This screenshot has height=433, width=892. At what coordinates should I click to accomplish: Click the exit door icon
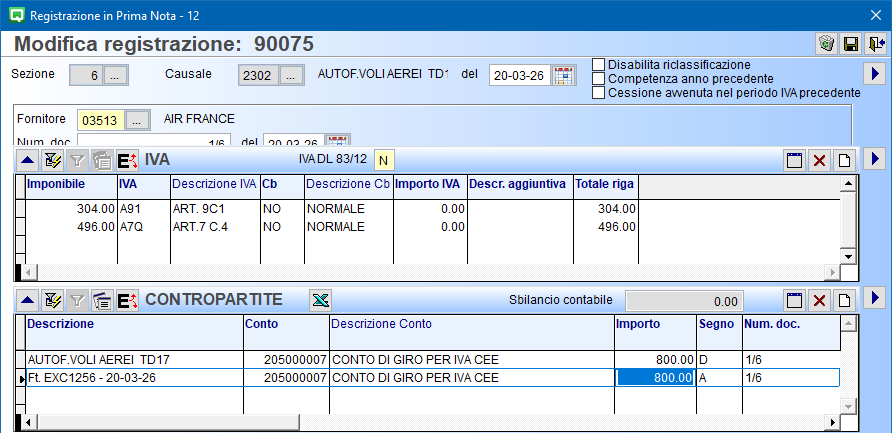click(x=876, y=44)
